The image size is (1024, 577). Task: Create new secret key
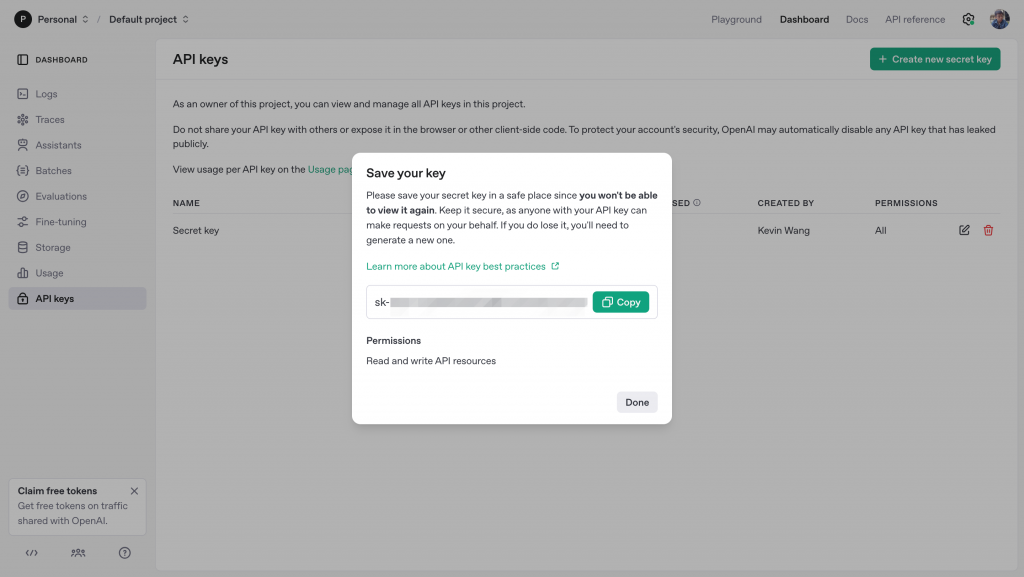935,59
